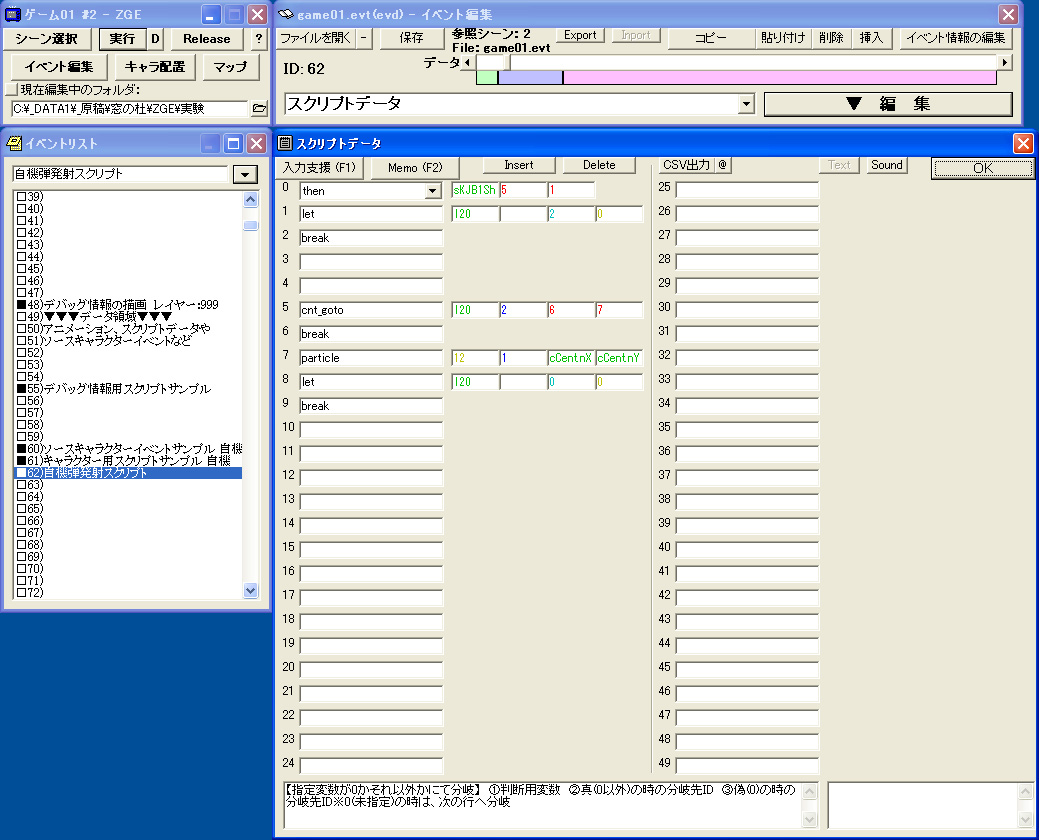This screenshot has height=840, width=1039.
Task: Click row 7 particle command field
Action: click(x=370, y=358)
